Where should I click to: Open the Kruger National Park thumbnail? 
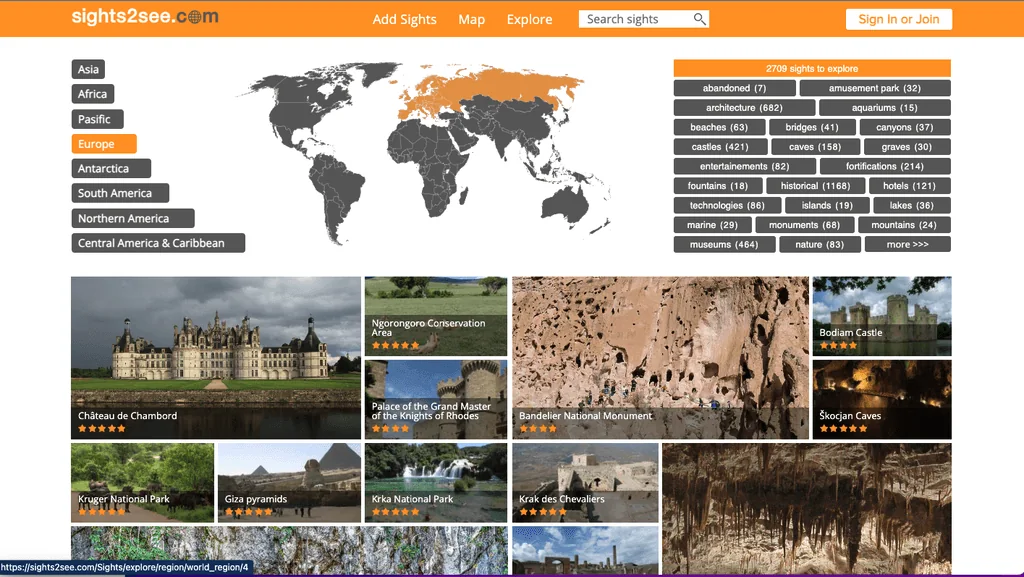tap(142, 483)
